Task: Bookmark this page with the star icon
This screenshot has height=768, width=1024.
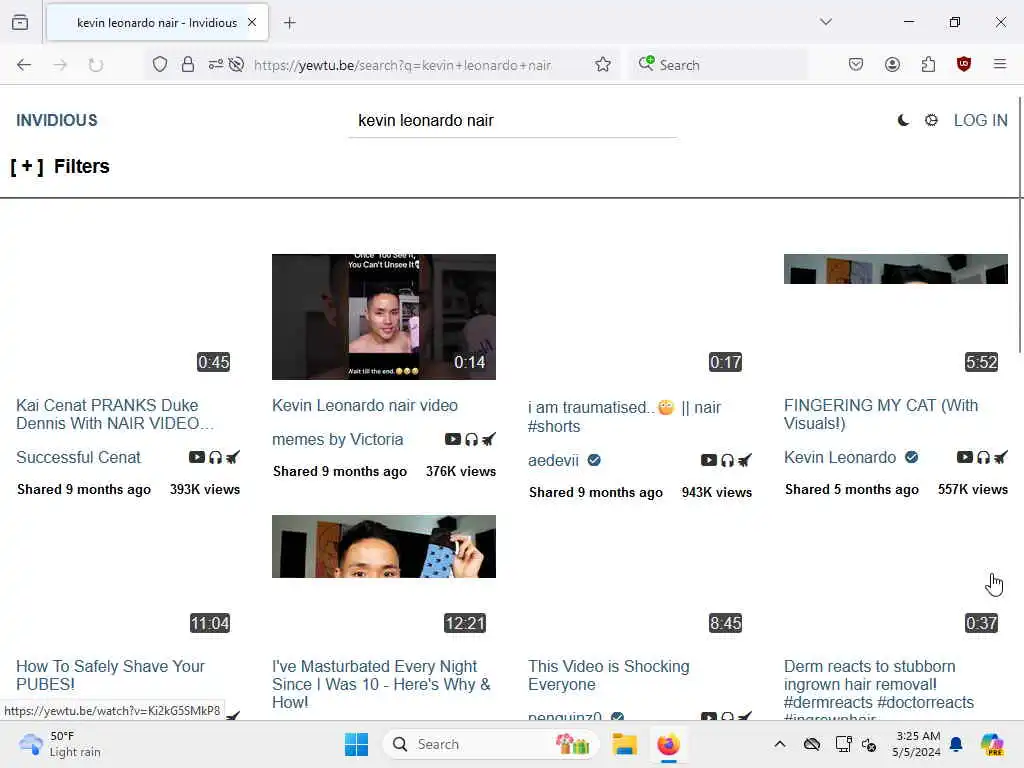Action: point(603,65)
